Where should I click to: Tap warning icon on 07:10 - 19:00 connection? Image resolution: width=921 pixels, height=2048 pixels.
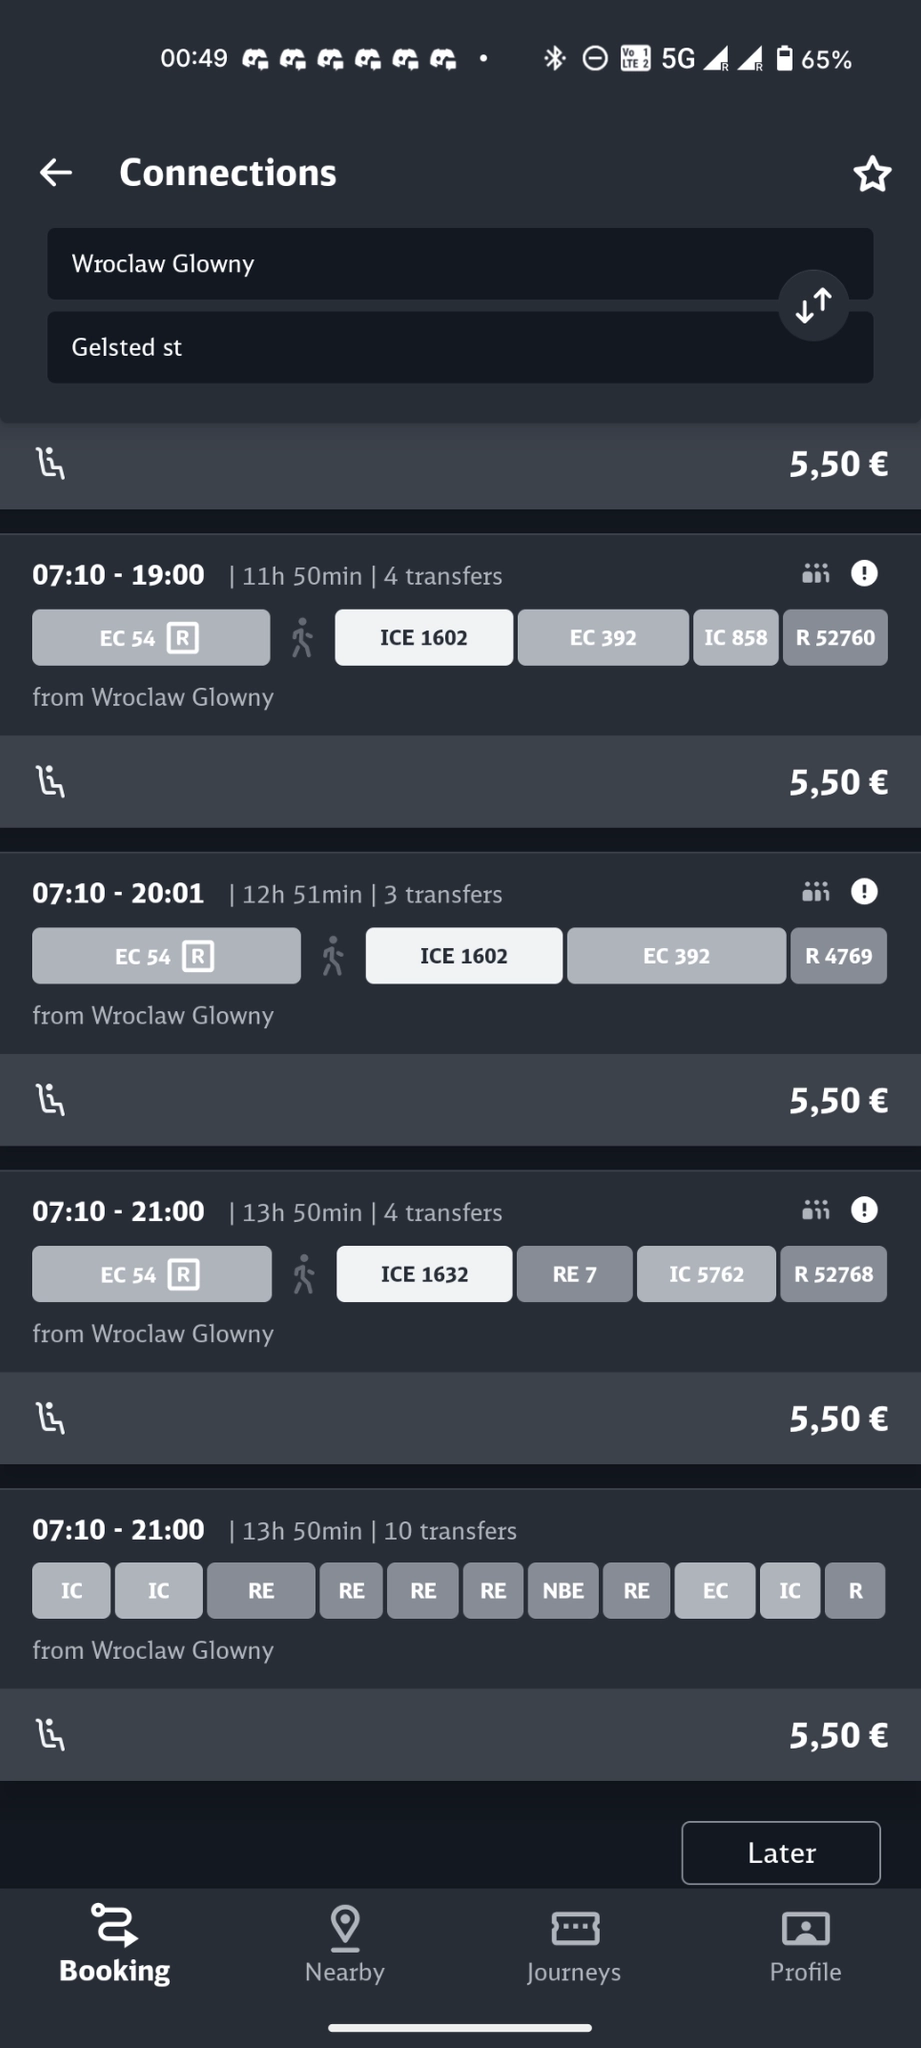[864, 573]
